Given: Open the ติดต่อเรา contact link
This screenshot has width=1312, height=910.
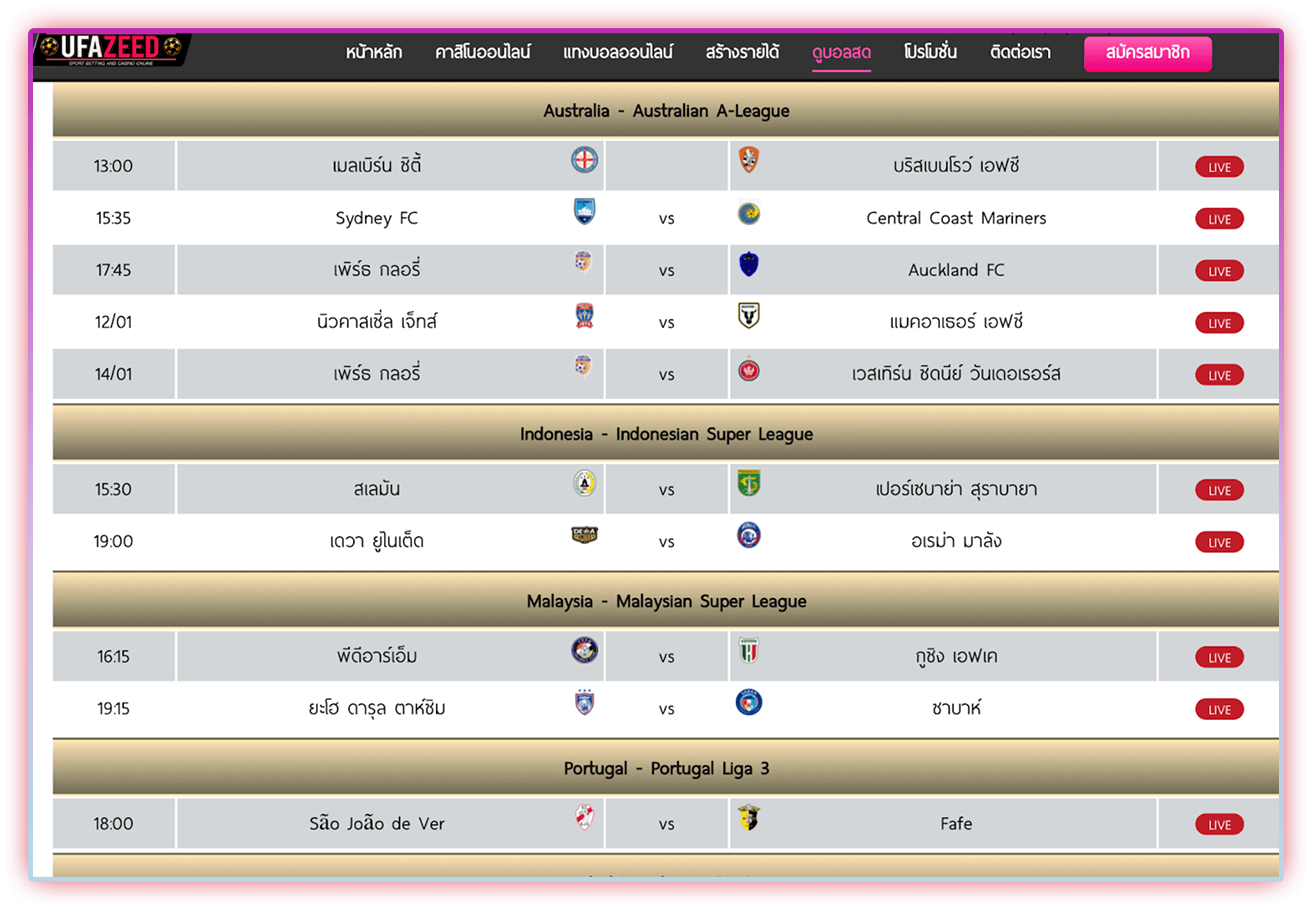Looking at the screenshot, I should pos(1020,53).
